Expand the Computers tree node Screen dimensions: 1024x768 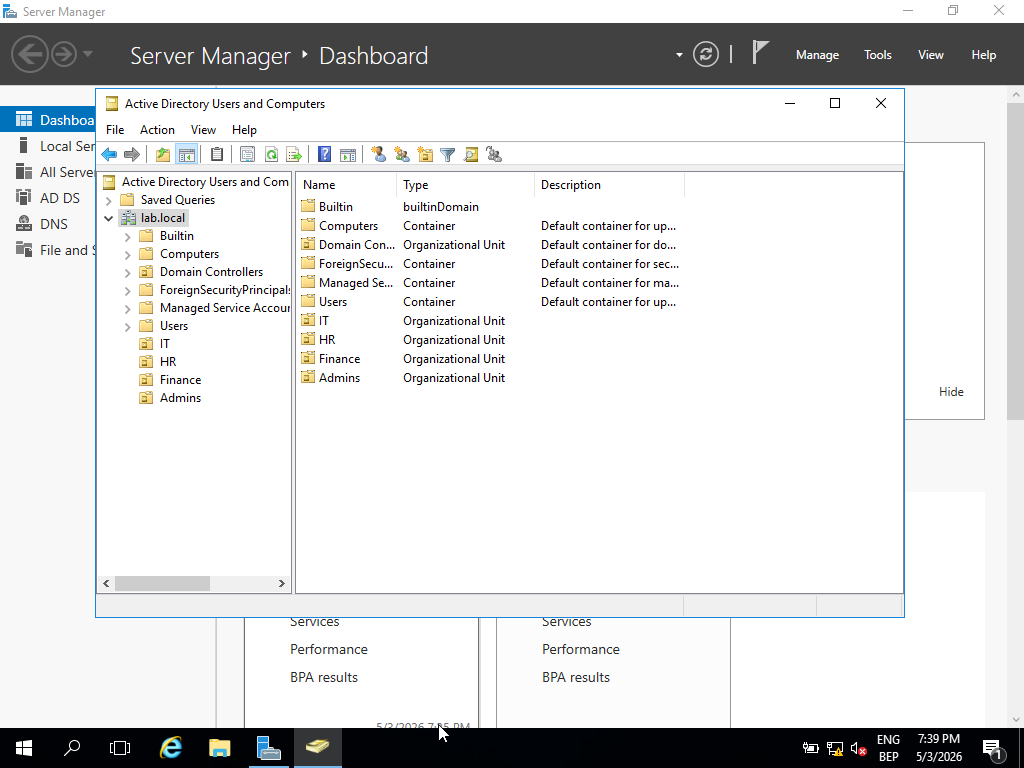[x=128, y=255]
